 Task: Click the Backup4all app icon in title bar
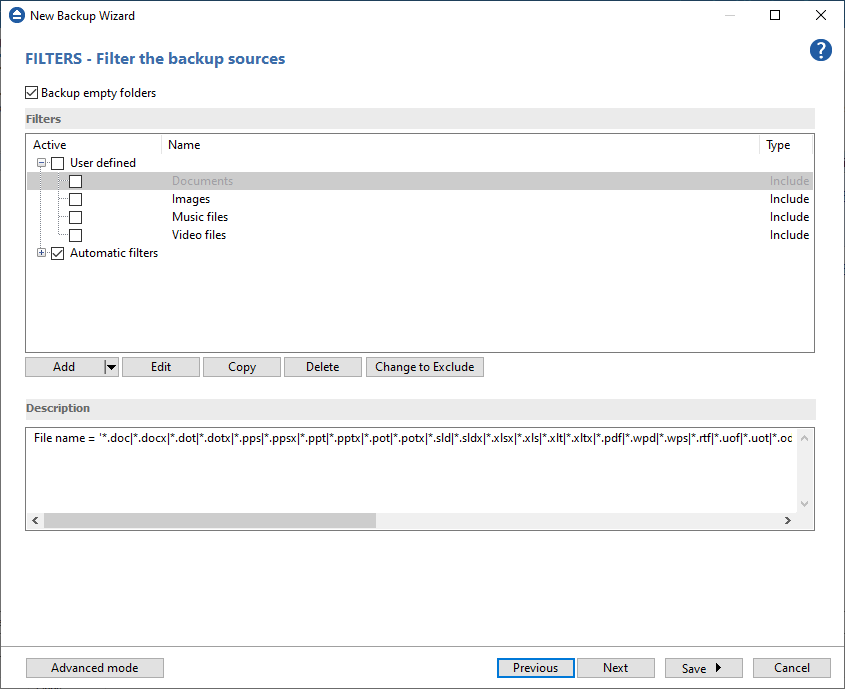click(x=17, y=15)
